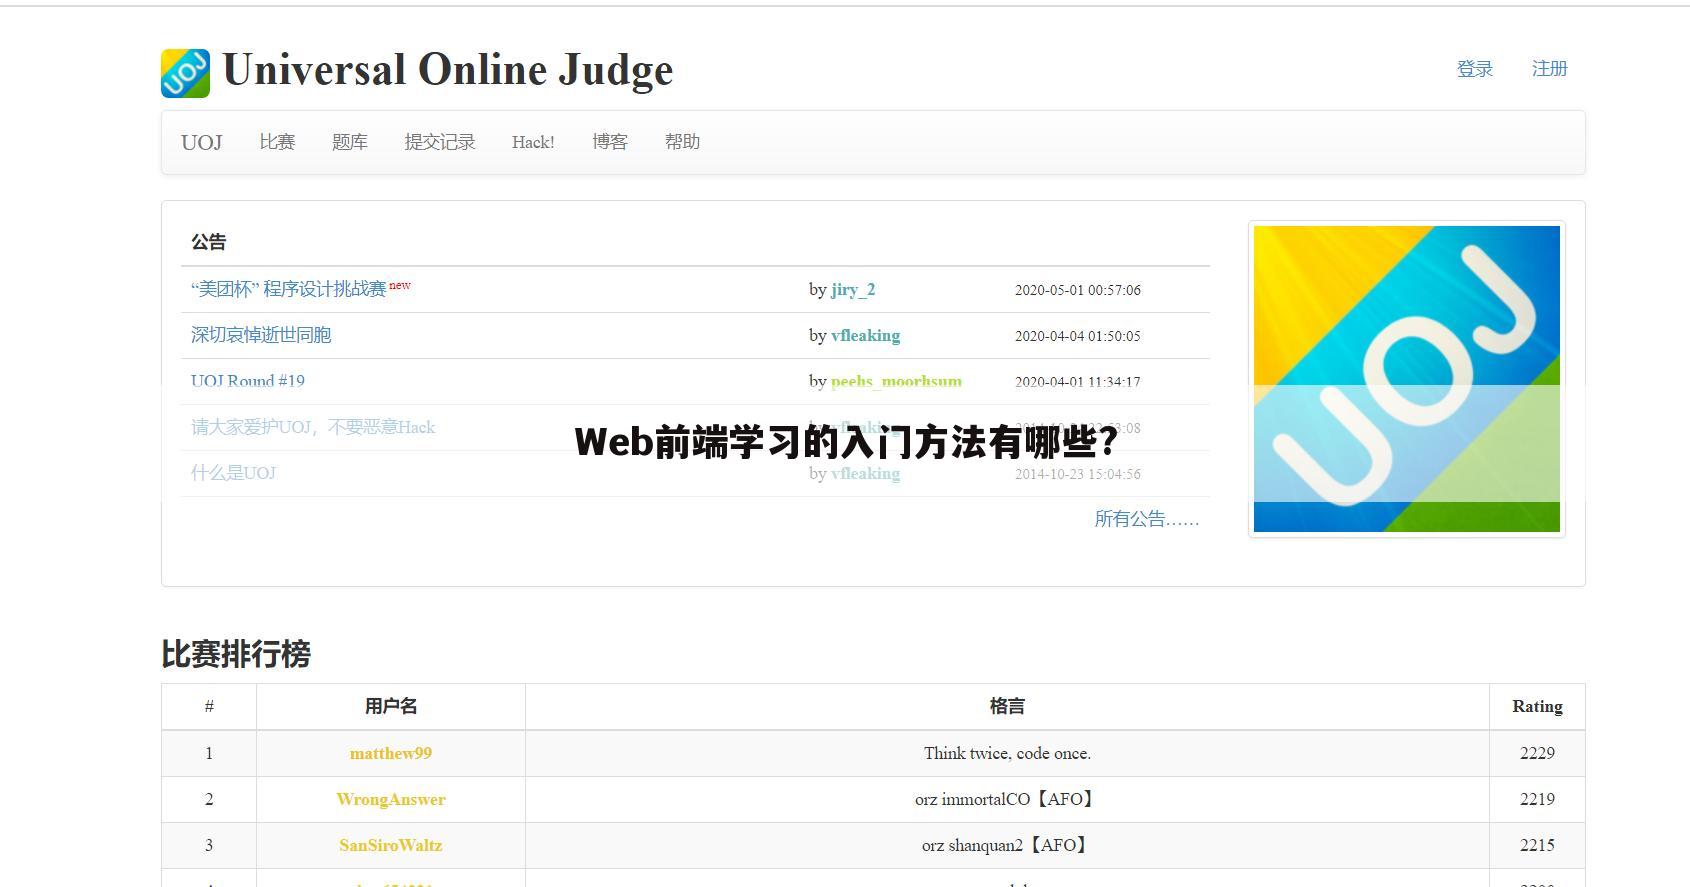Image resolution: width=1690 pixels, height=887 pixels.
Task: Open the Hack! menu item
Action: tap(533, 142)
